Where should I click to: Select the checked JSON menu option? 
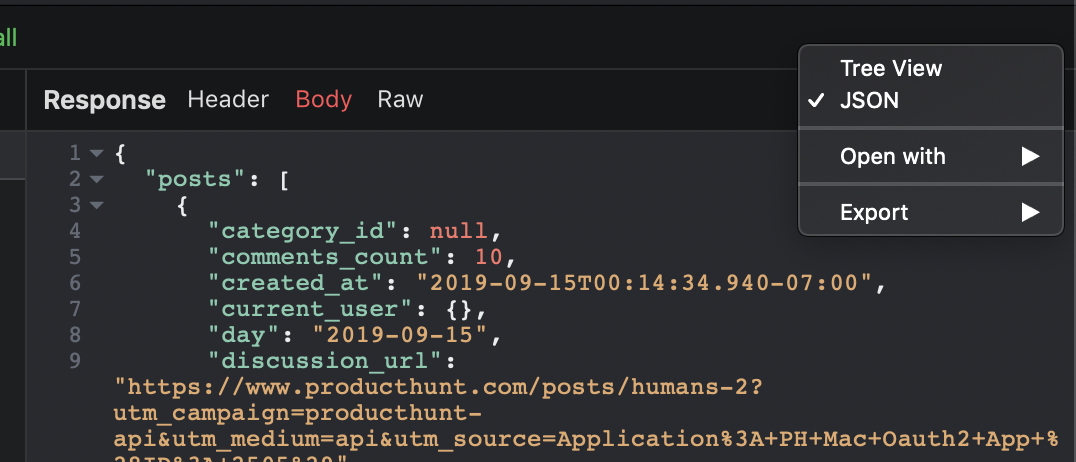pyautogui.click(x=931, y=101)
